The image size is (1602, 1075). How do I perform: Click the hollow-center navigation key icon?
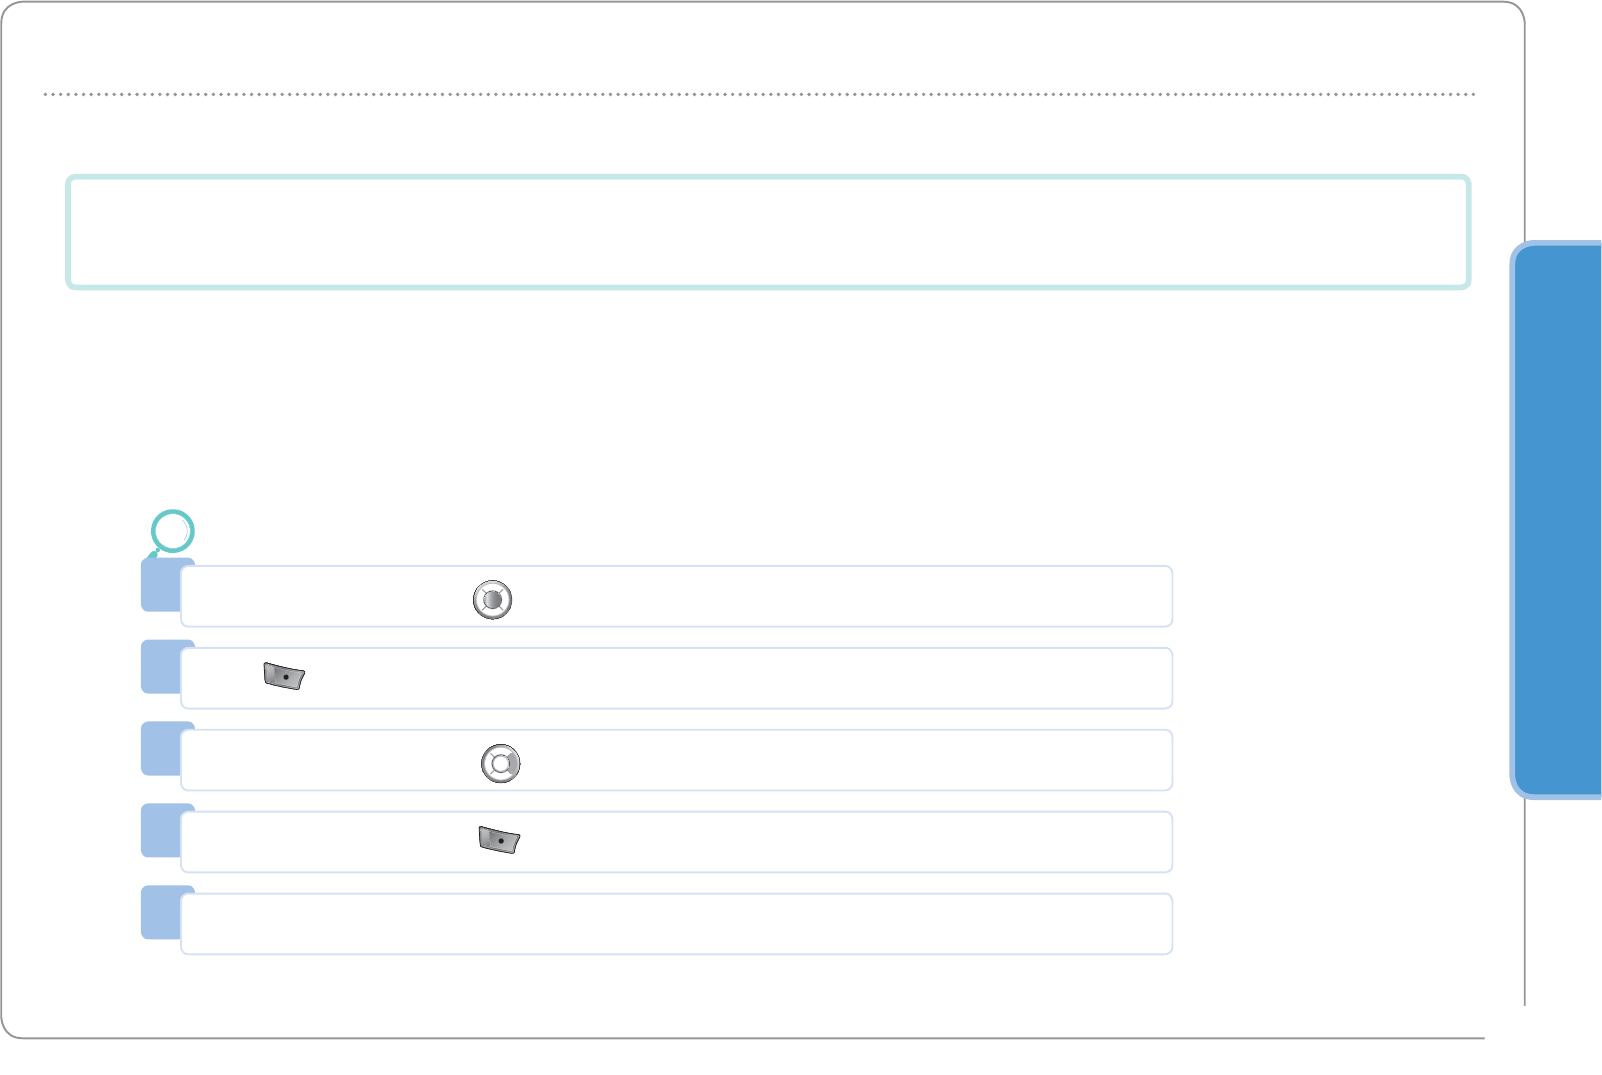(x=500, y=763)
